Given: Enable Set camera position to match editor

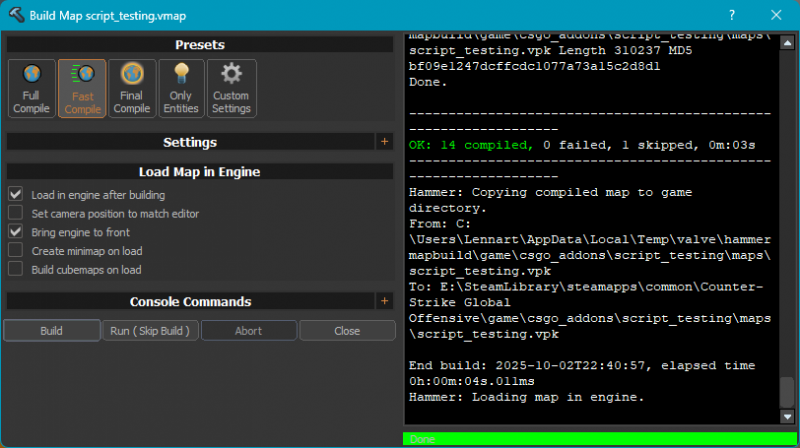Looking at the screenshot, I should pos(15,213).
